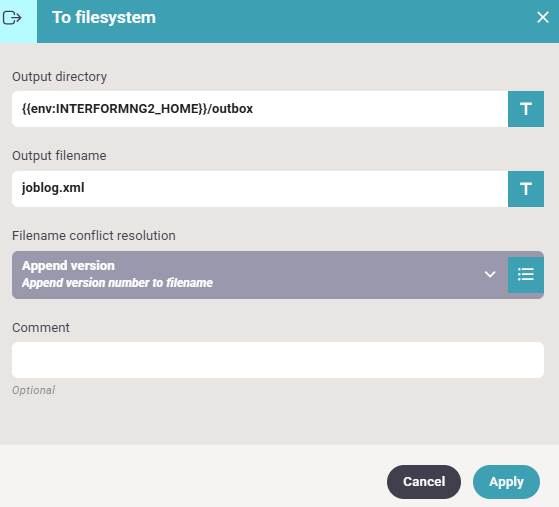
Task: Expand the chevron in Append version dropdown
Action: point(490,274)
